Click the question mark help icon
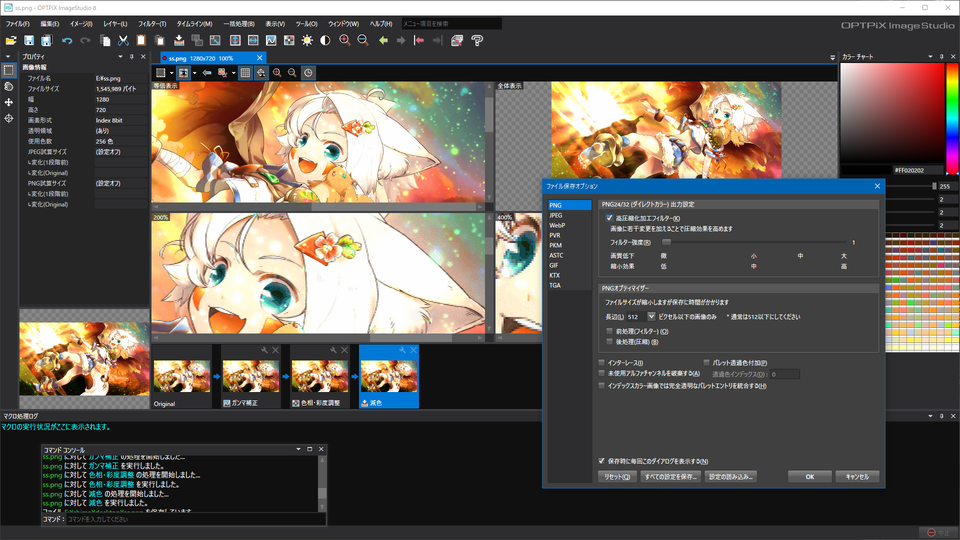 click(x=477, y=40)
